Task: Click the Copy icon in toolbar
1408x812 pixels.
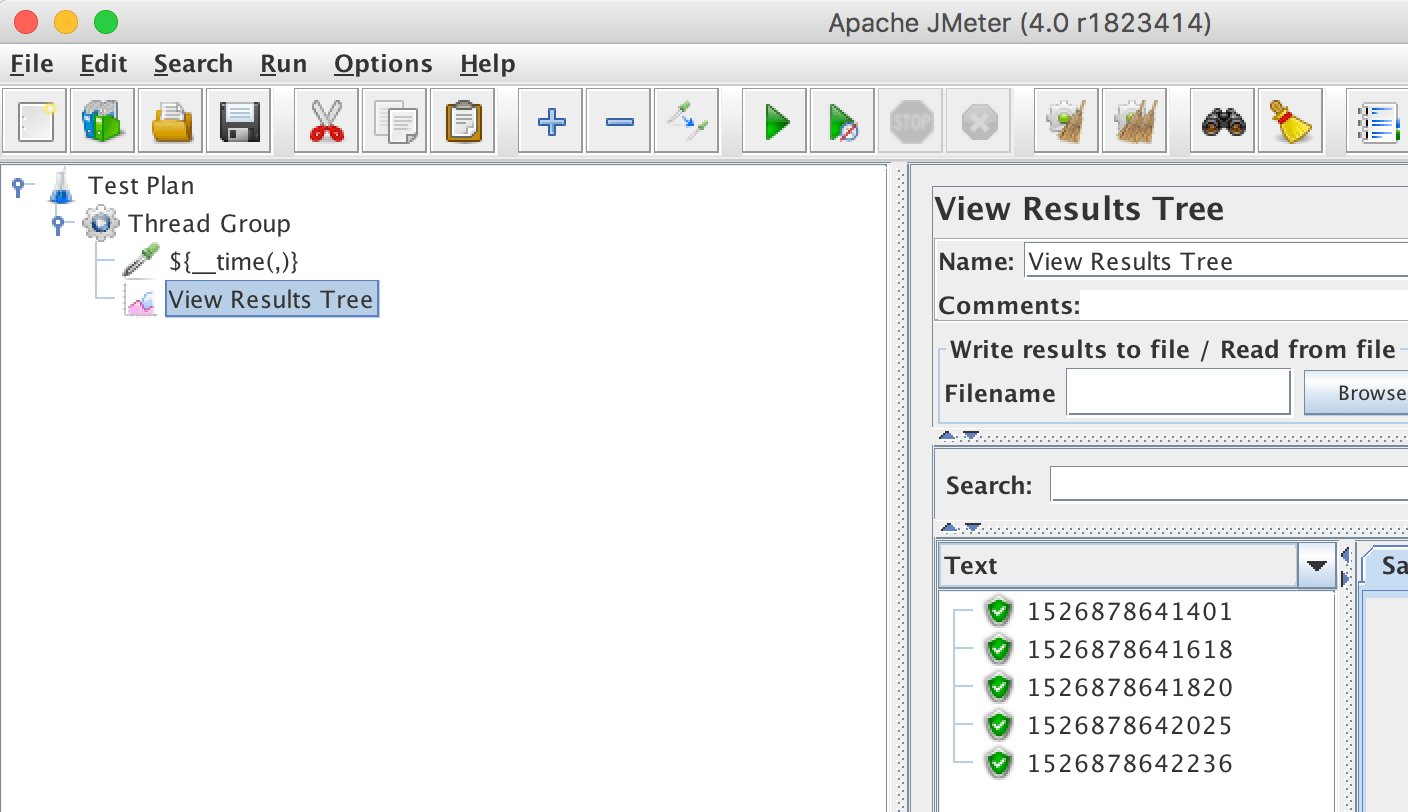Action: click(394, 121)
